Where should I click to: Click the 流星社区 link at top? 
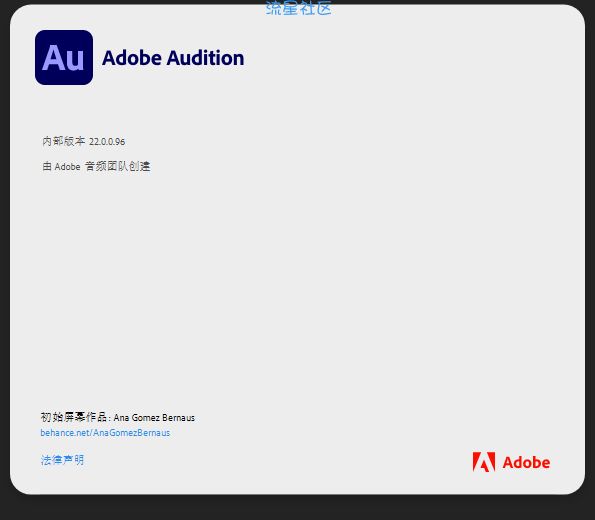pyautogui.click(x=299, y=8)
